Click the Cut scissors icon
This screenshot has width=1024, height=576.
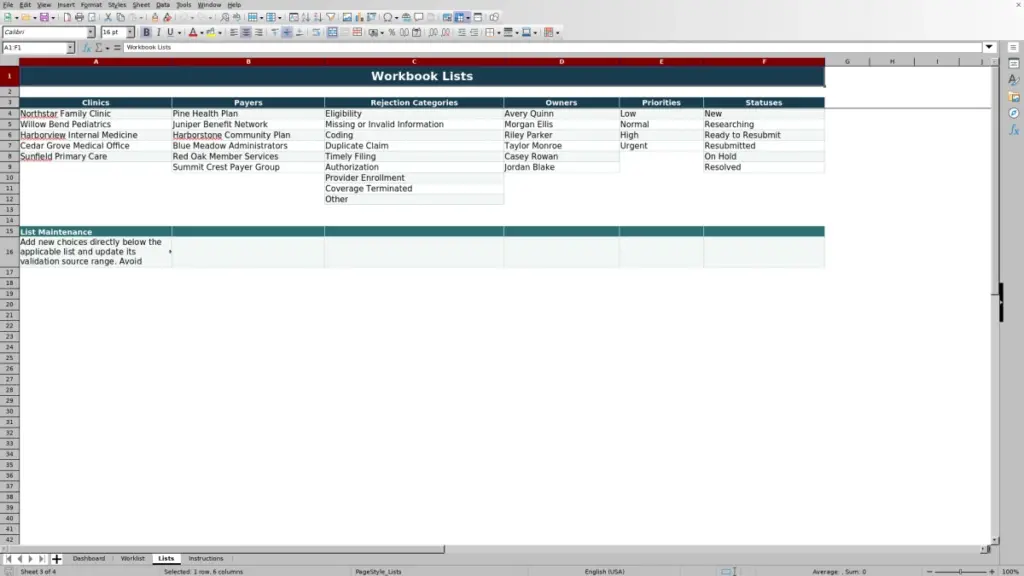click(x=108, y=18)
